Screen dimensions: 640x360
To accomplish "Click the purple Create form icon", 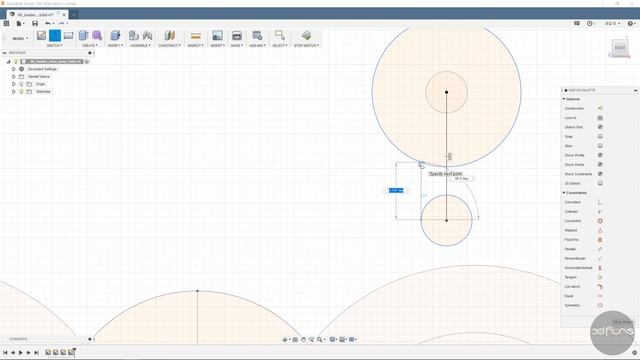I will coord(97,36).
